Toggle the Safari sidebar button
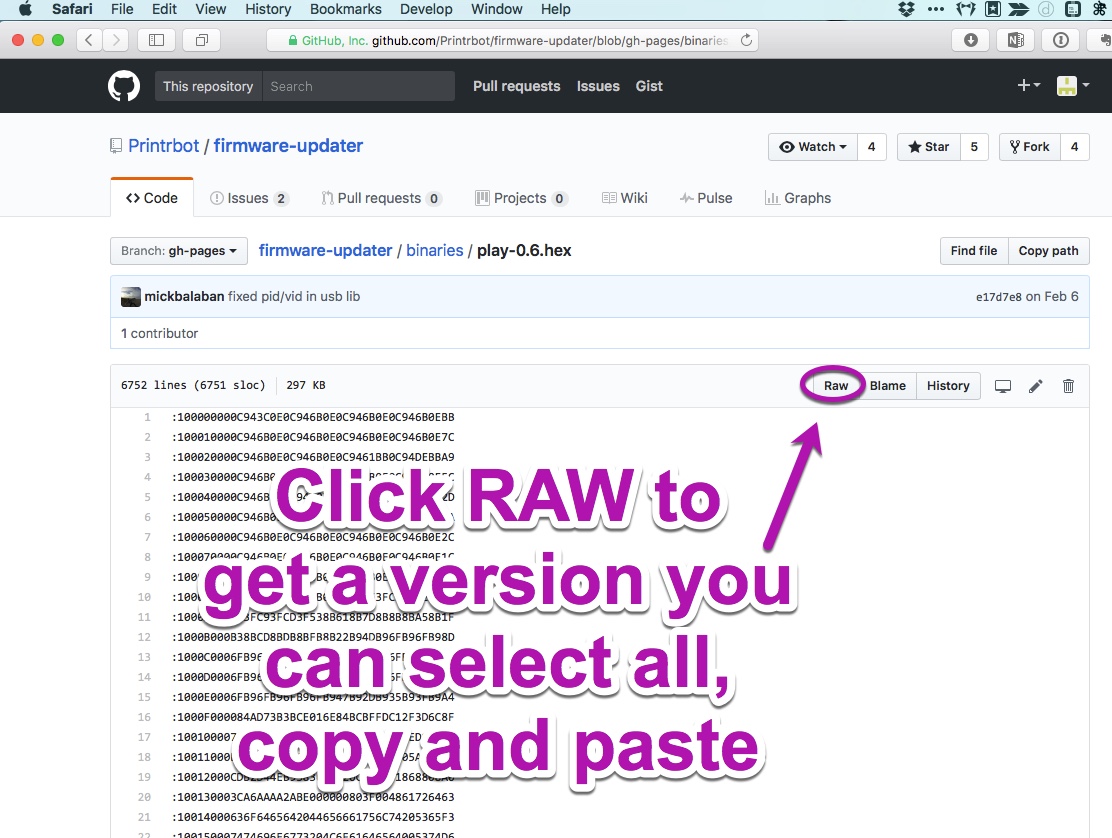The image size is (1112, 838). point(156,40)
